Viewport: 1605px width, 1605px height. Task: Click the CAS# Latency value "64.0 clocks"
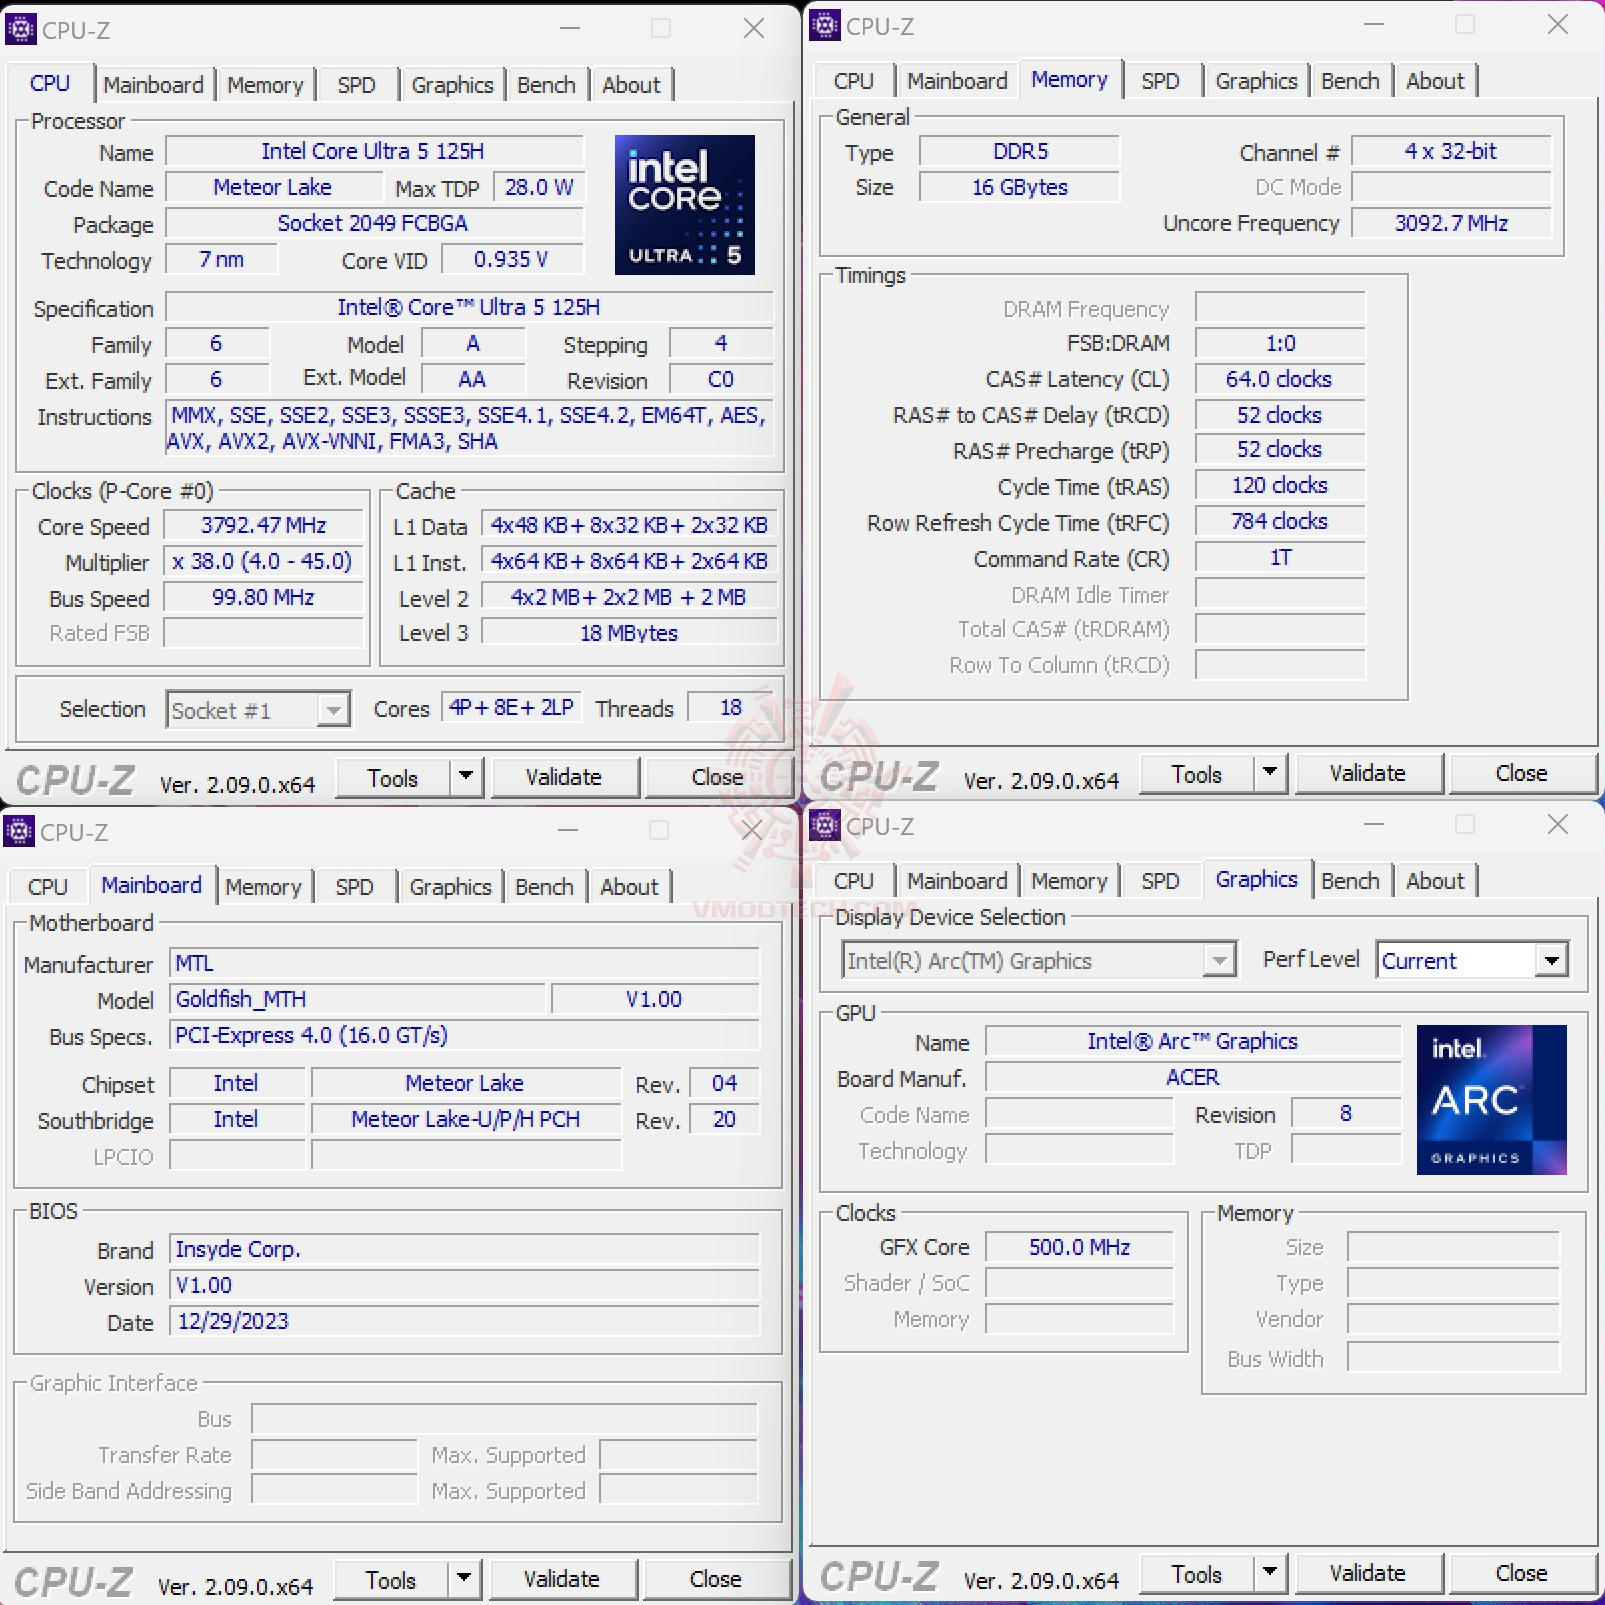[x=1280, y=379]
